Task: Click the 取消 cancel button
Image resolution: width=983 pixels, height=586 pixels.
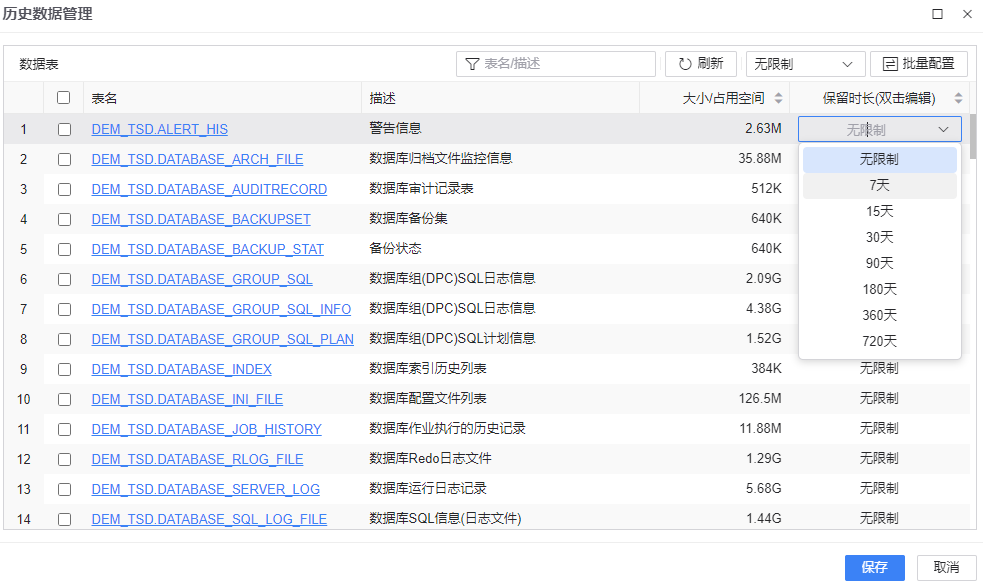Action: [947, 568]
